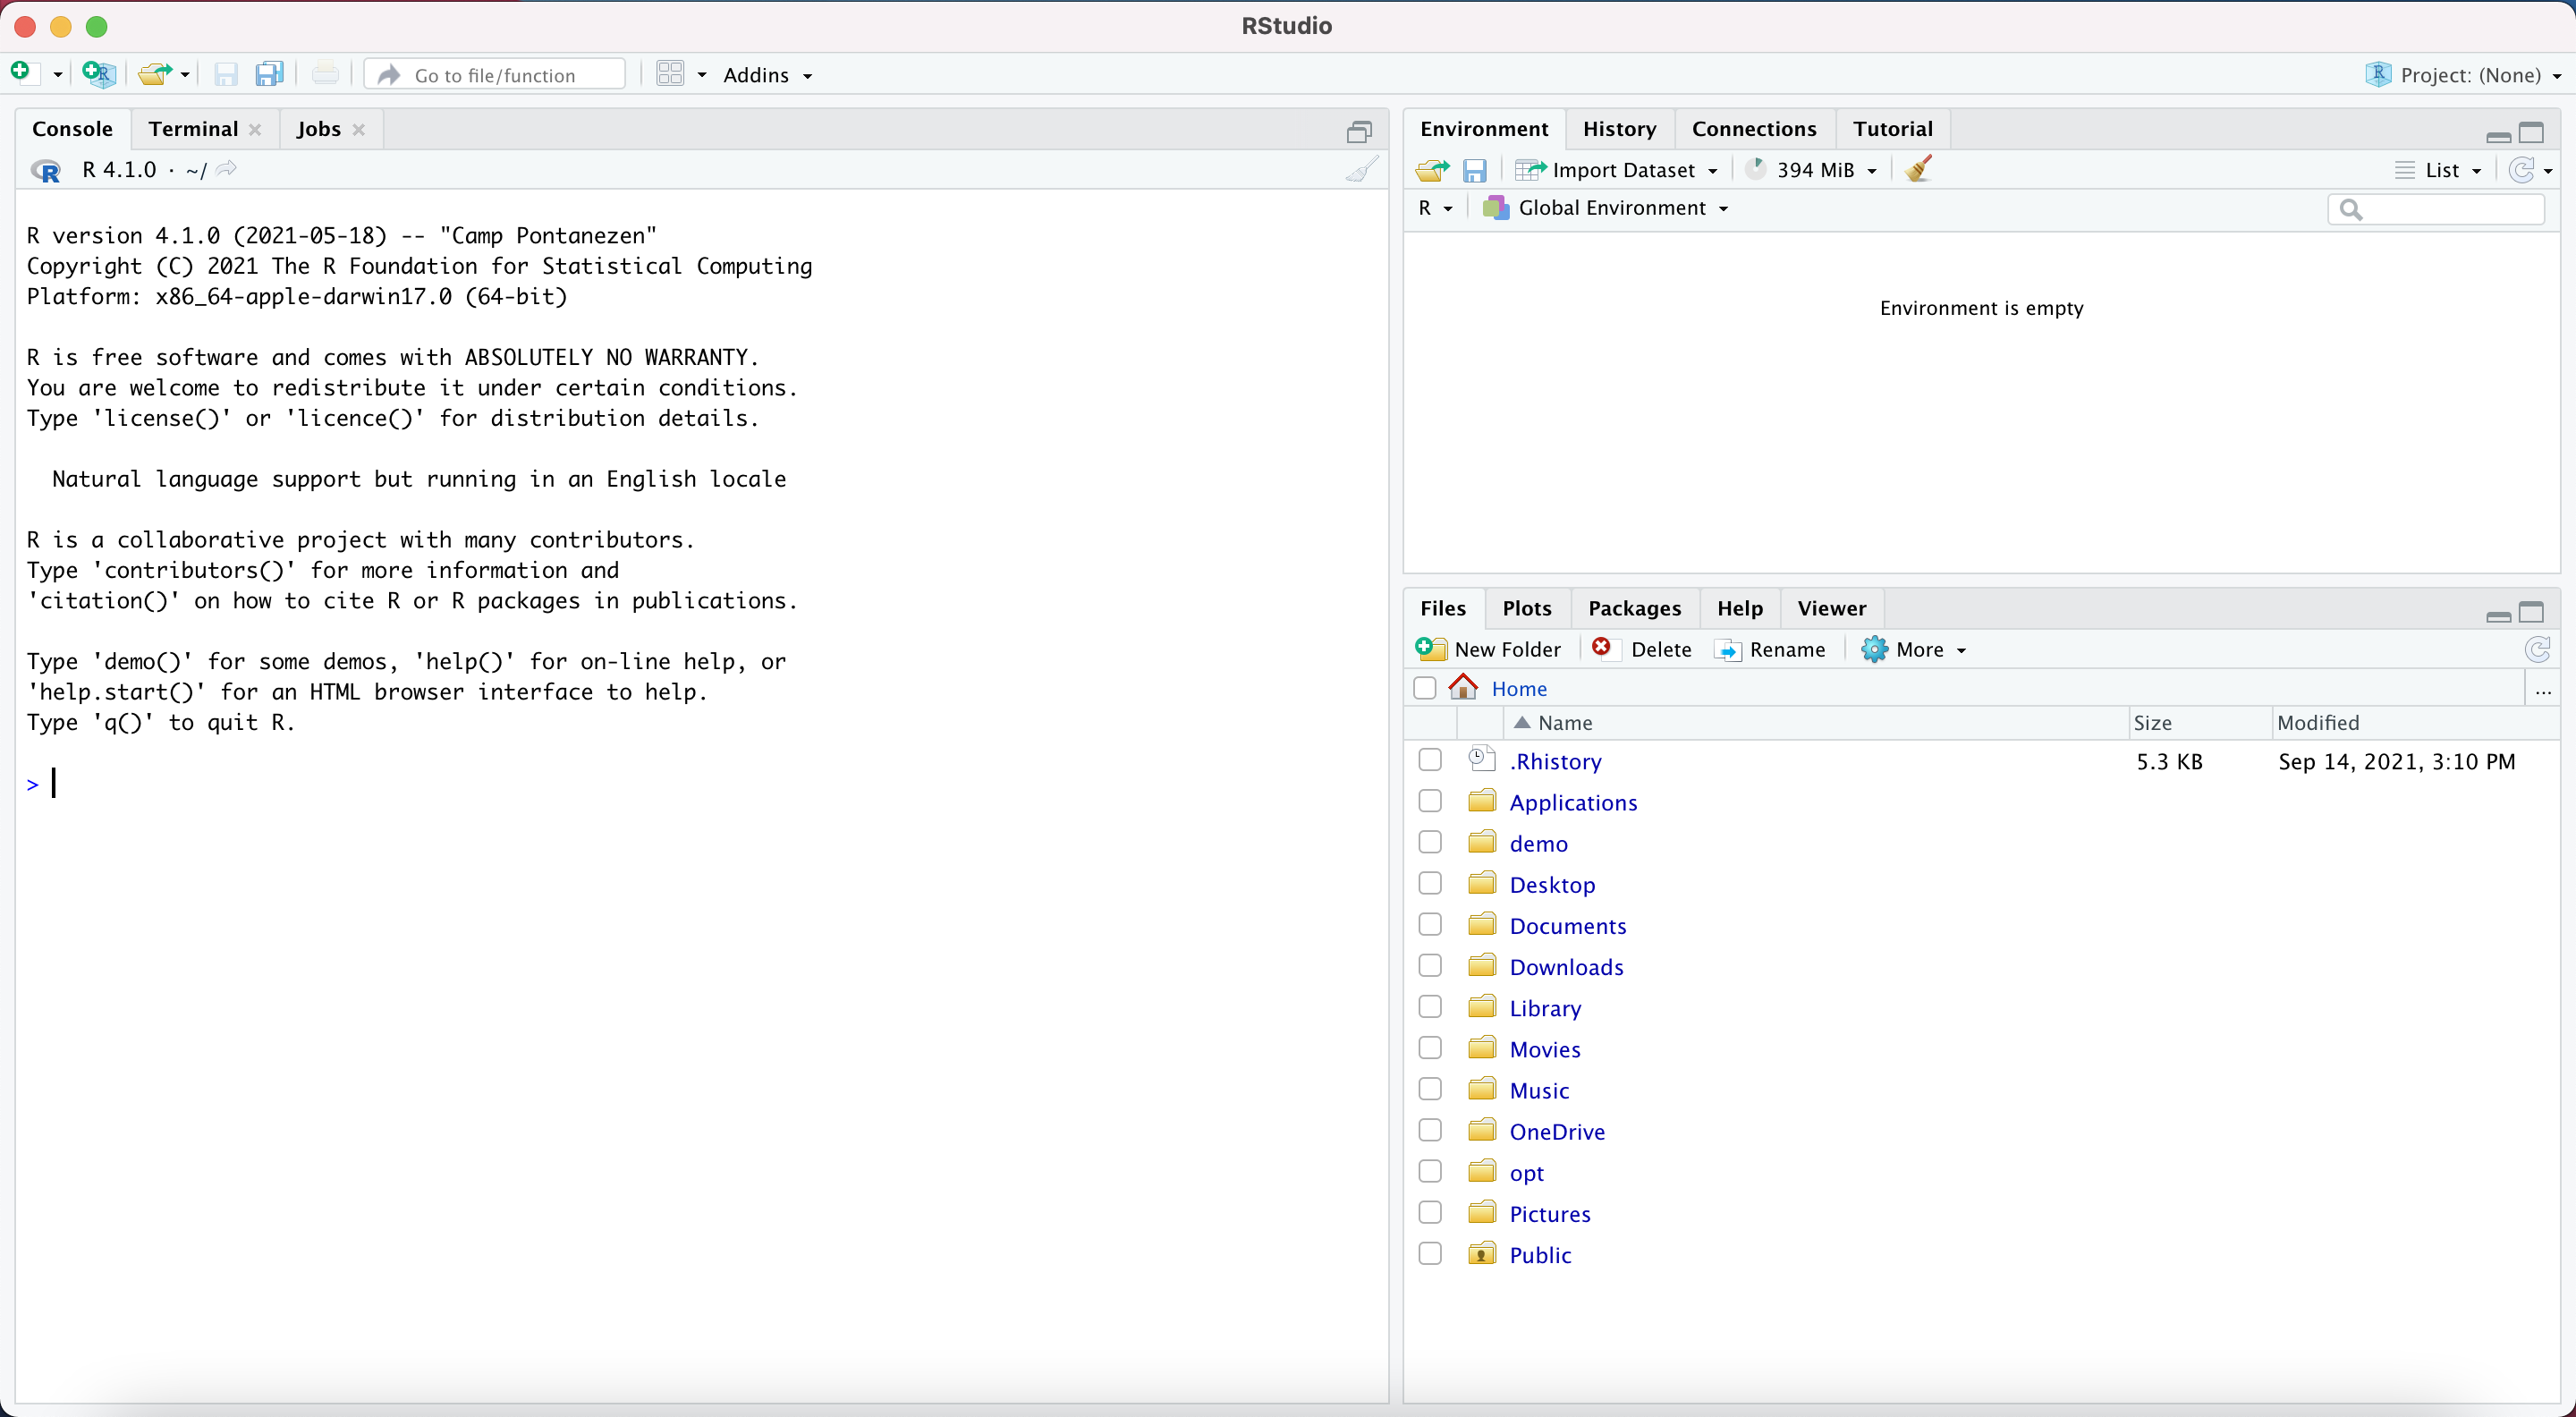Print the current file
This screenshot has height=1417, width=2576.
(326, 73)
